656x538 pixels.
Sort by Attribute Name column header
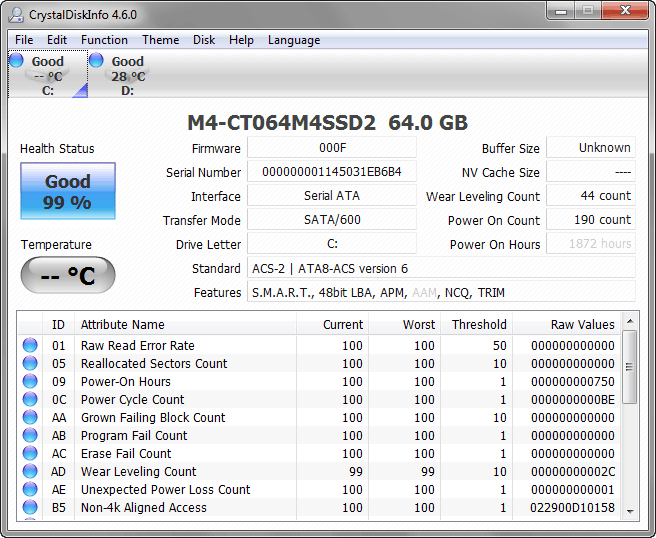tap(185, 325)
